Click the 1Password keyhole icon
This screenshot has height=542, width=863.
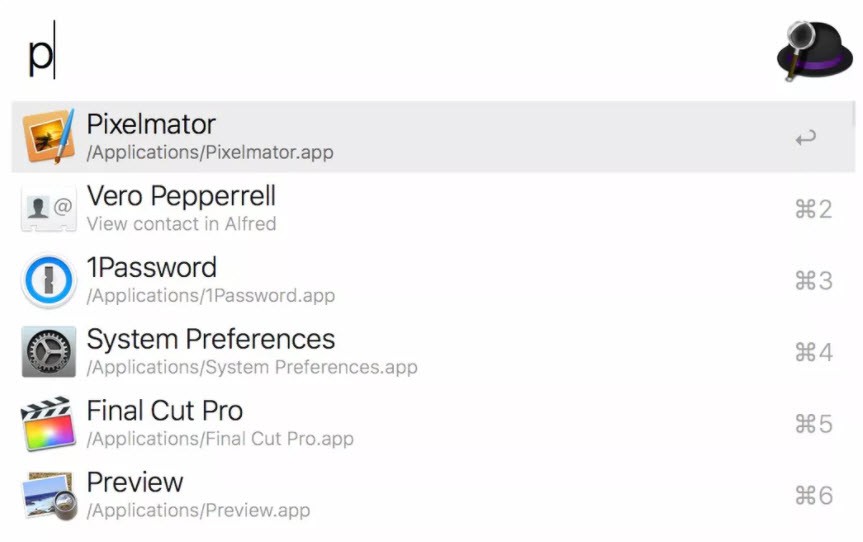[x=48, y=280]
